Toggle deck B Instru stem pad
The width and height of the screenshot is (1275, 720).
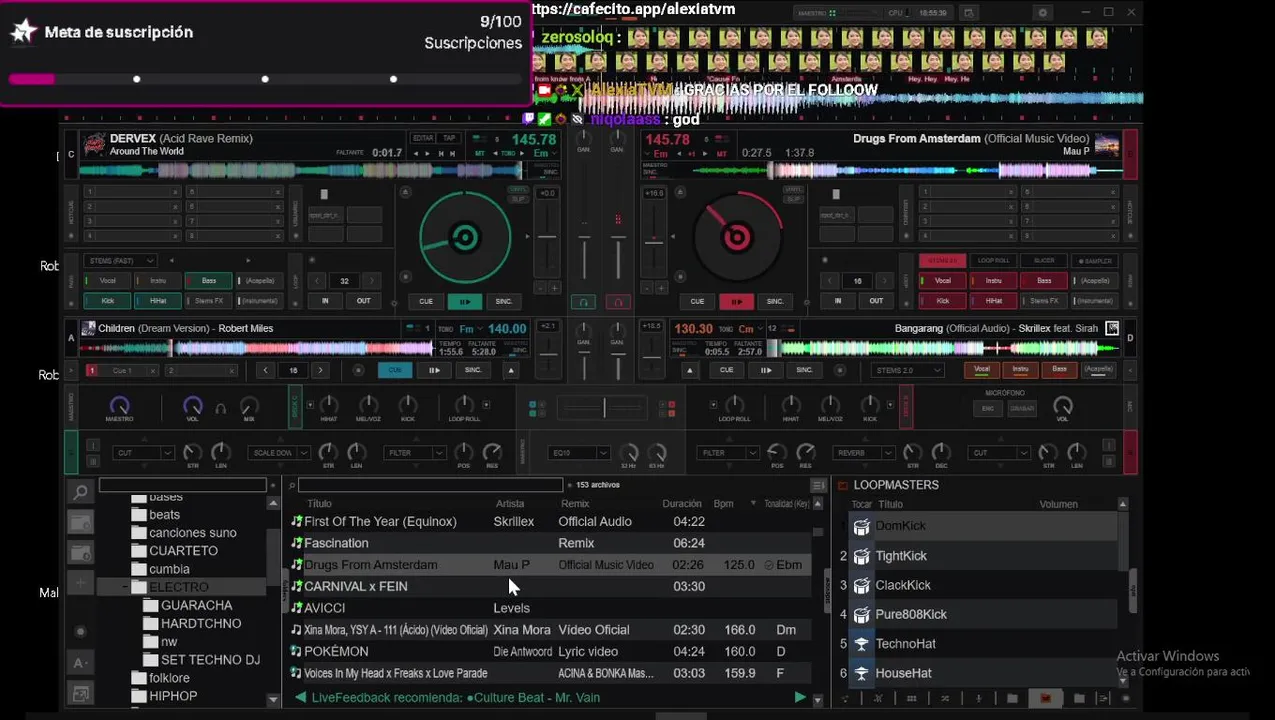click(993, 281)
